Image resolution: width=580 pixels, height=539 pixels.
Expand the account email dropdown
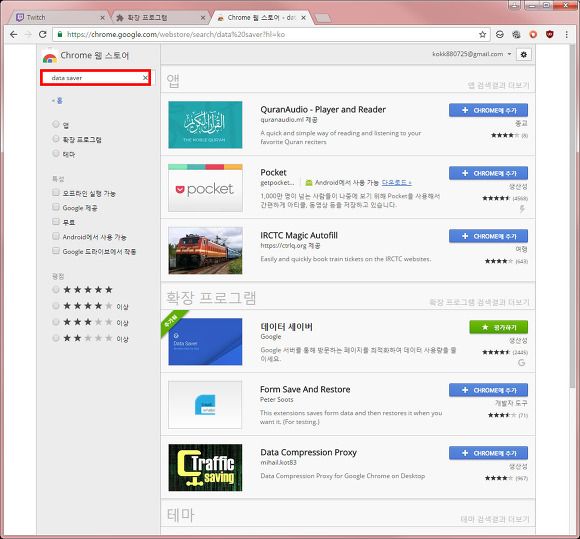click(x=510, y=54)
